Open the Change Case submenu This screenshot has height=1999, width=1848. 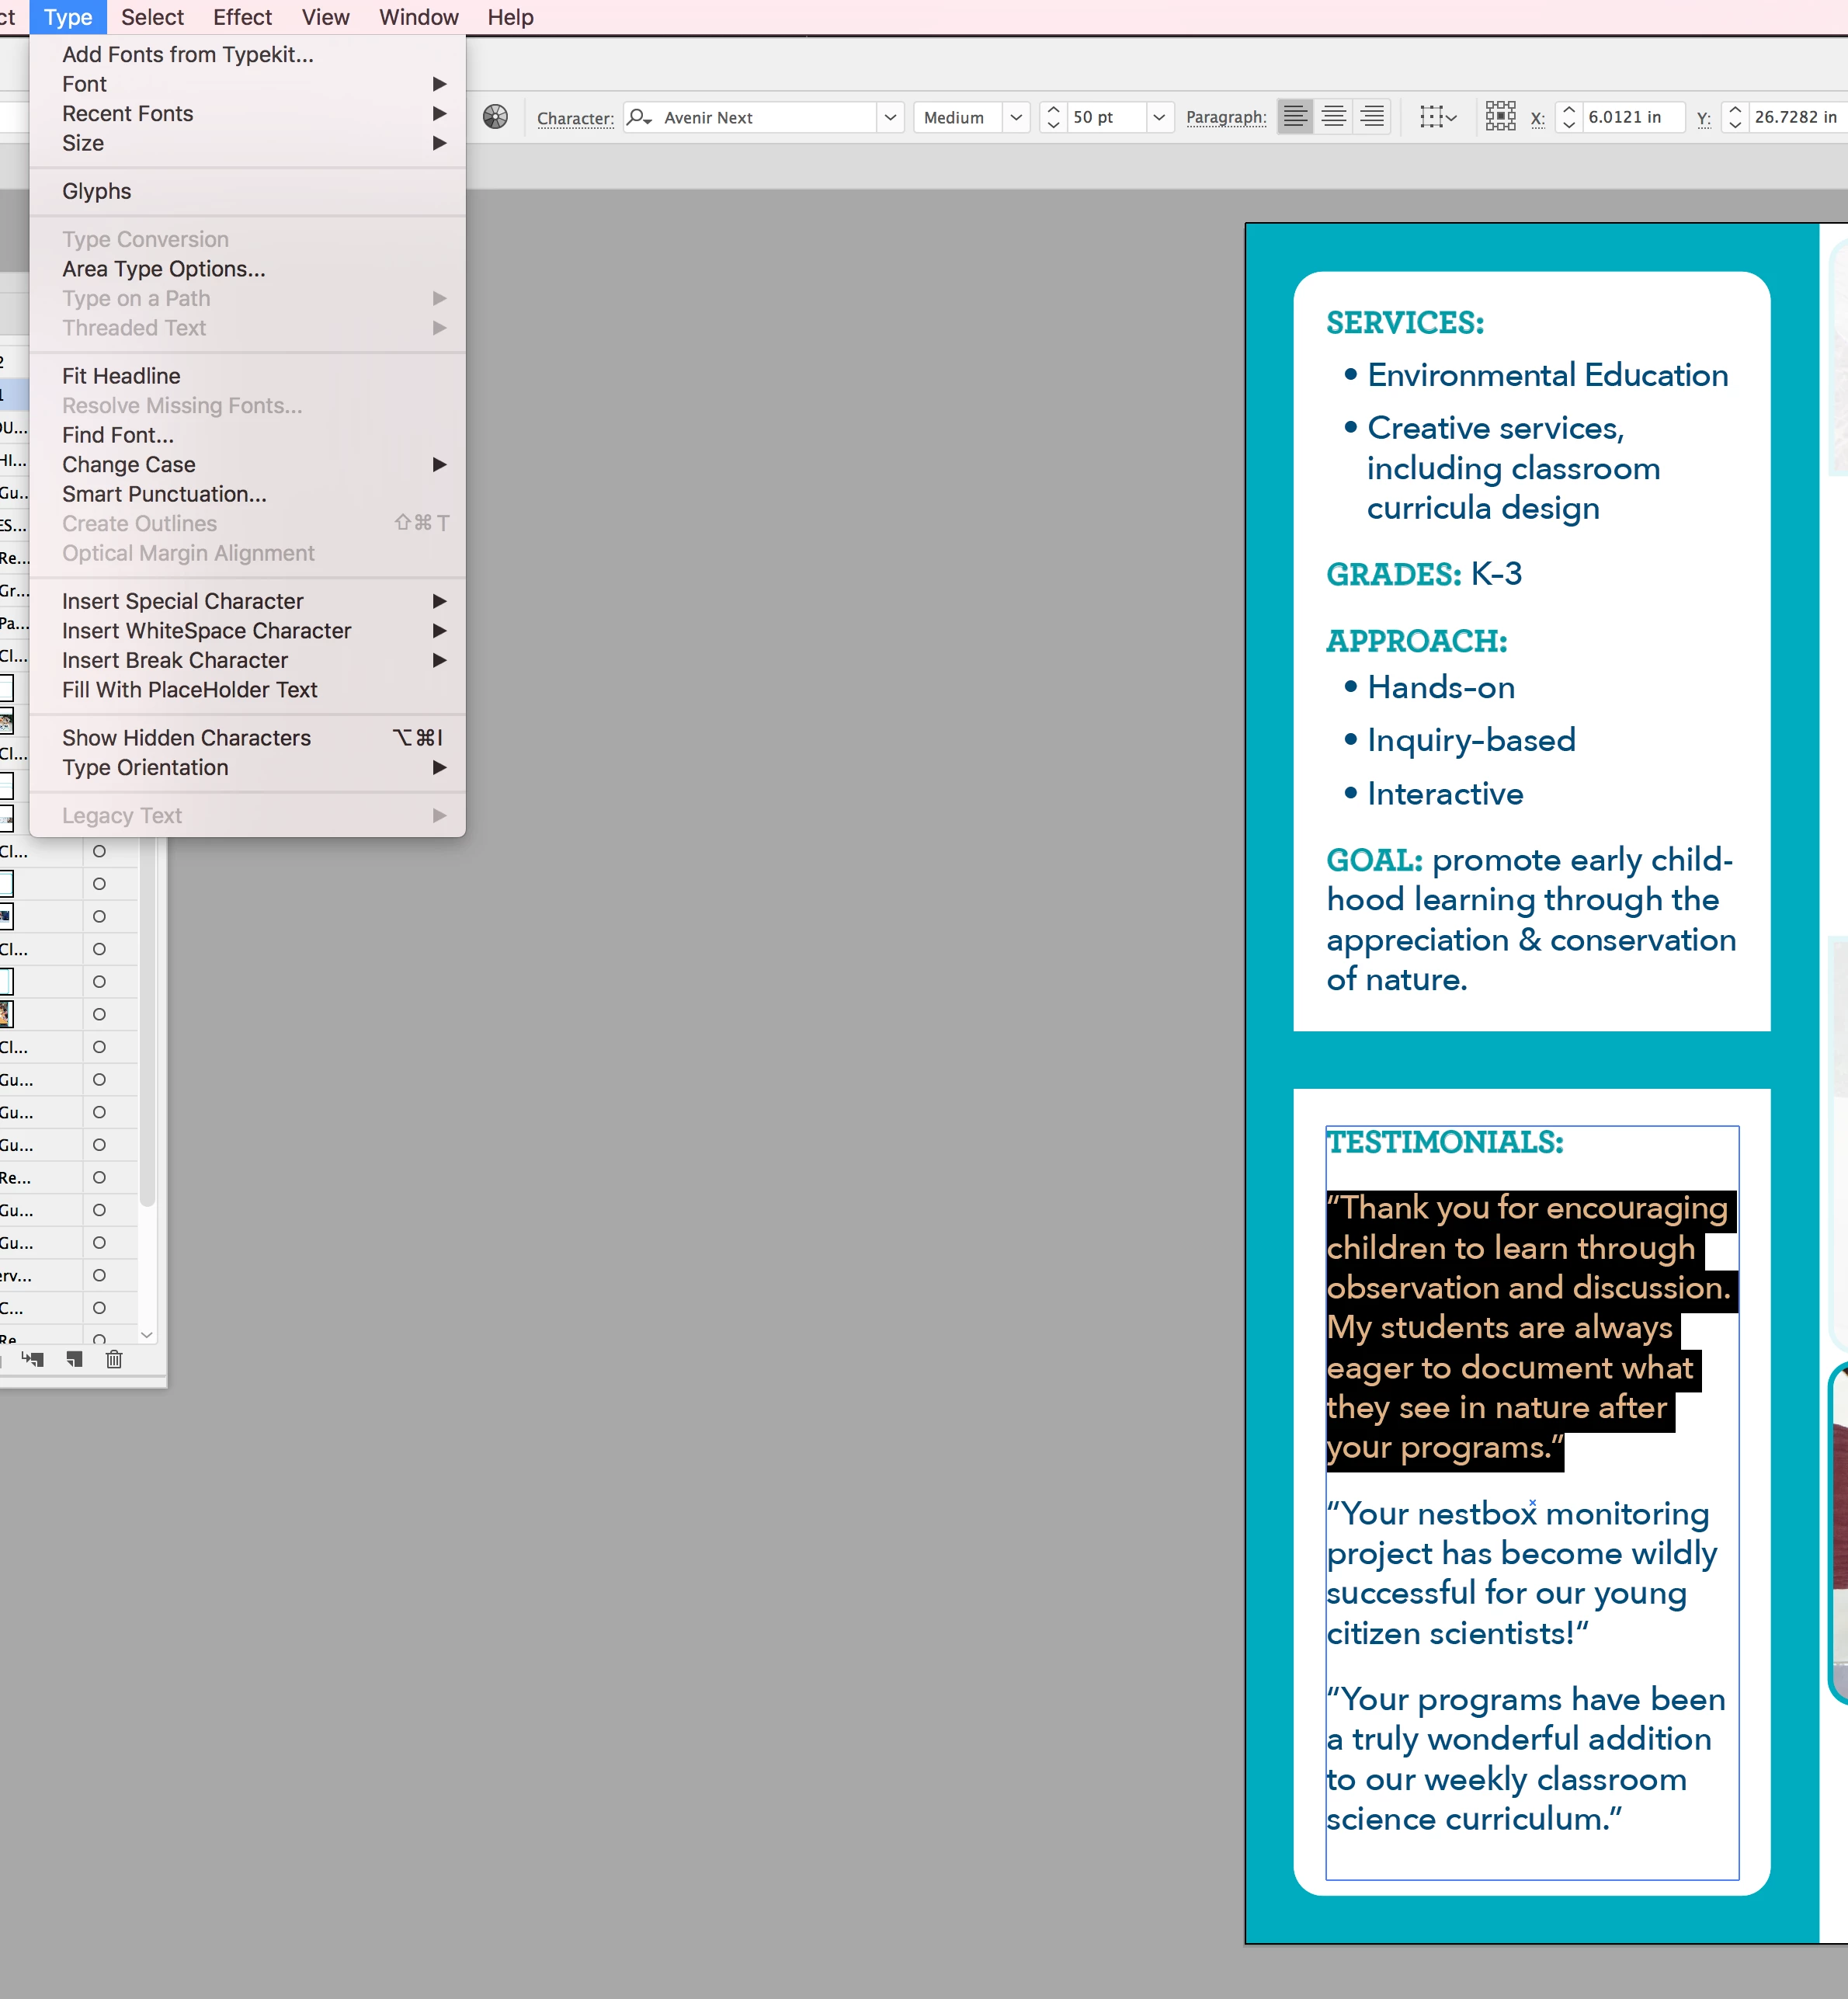point(129,465)
